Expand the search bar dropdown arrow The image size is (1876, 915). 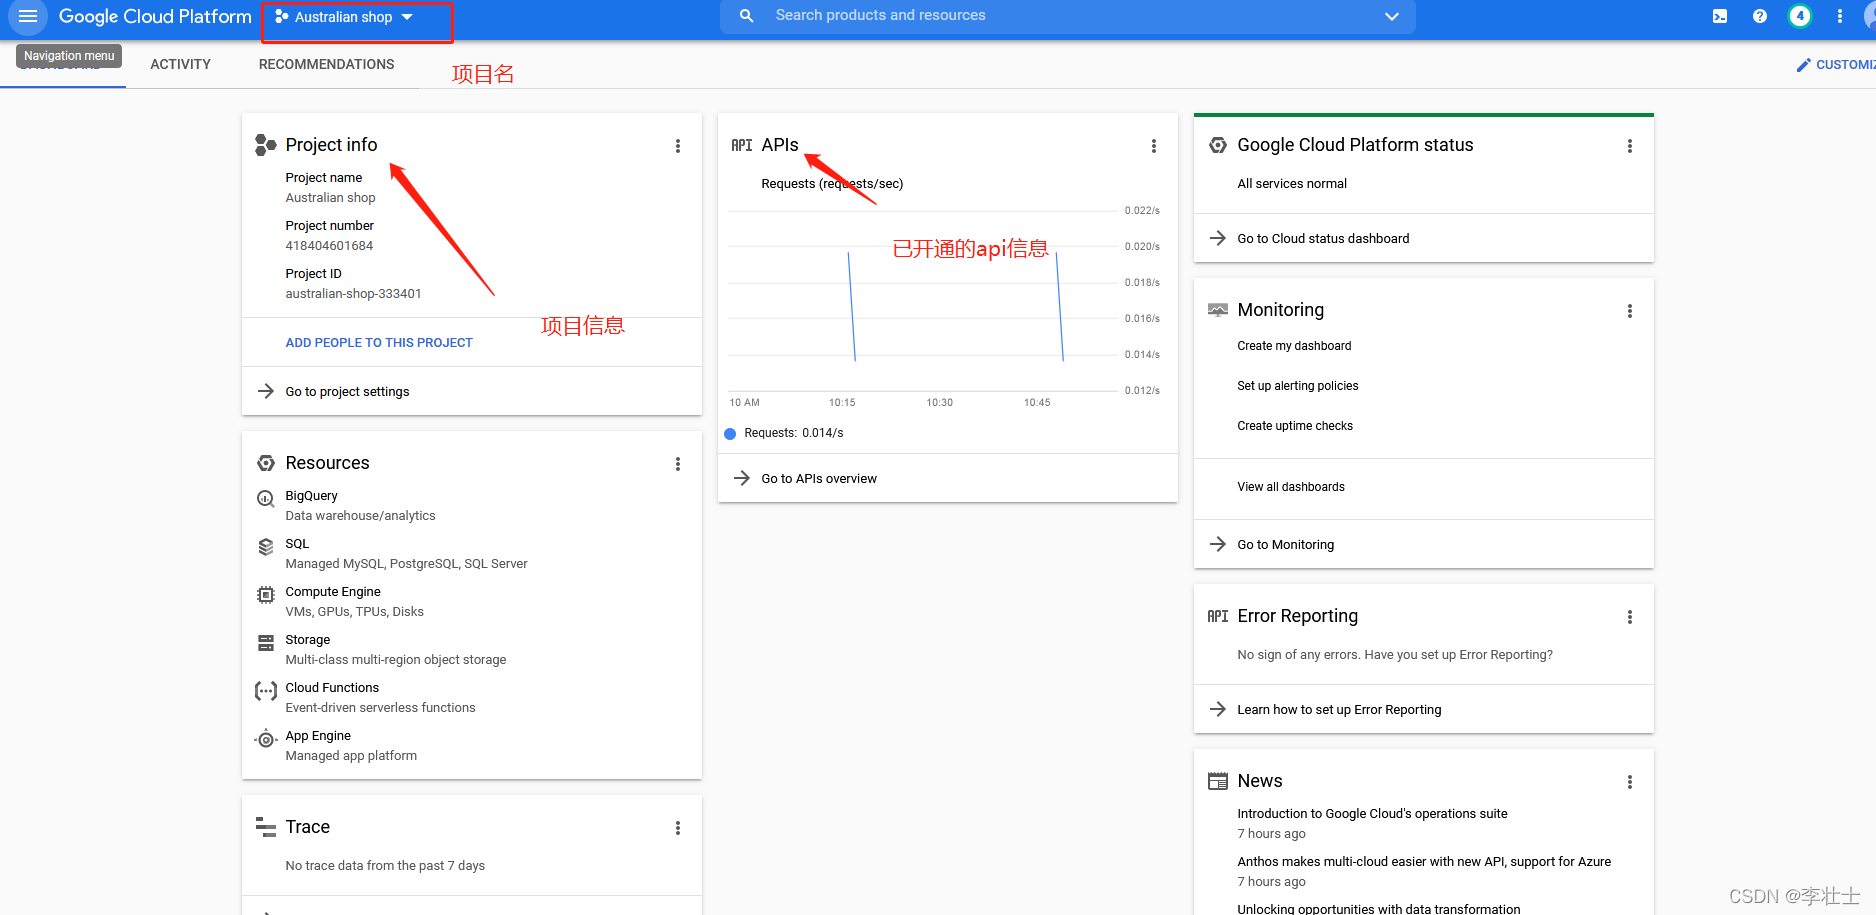tap(1391, 16)
